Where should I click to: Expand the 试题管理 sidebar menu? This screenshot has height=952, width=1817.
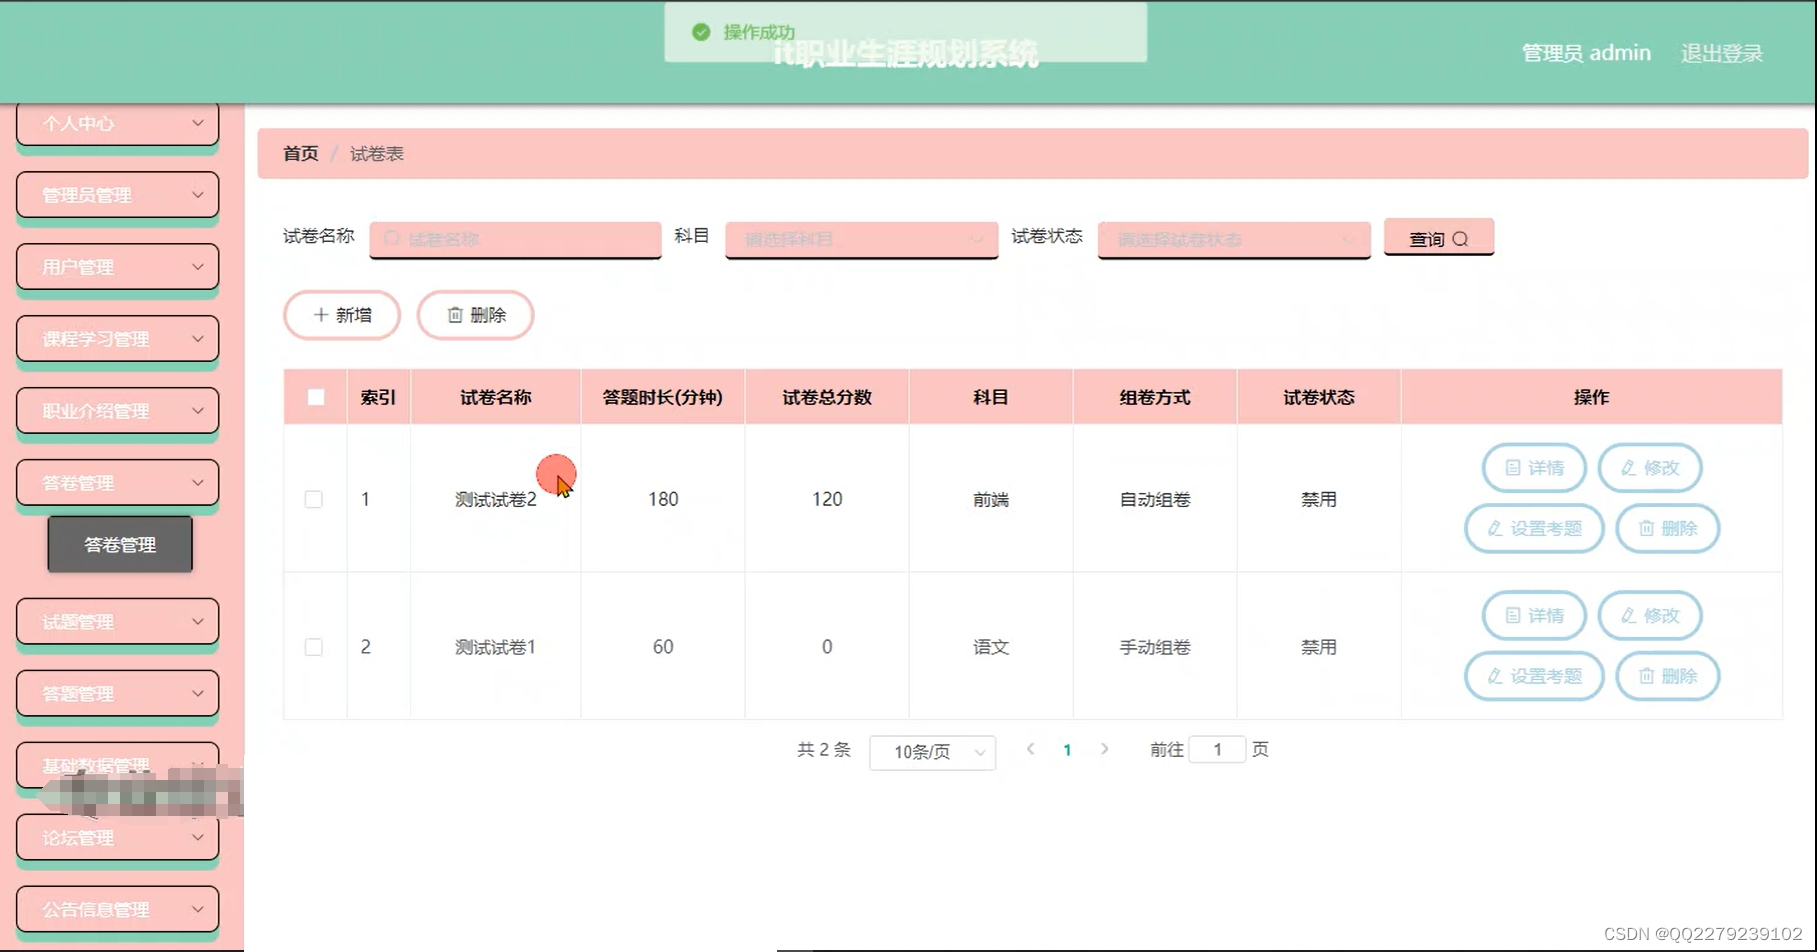[117, 621]
